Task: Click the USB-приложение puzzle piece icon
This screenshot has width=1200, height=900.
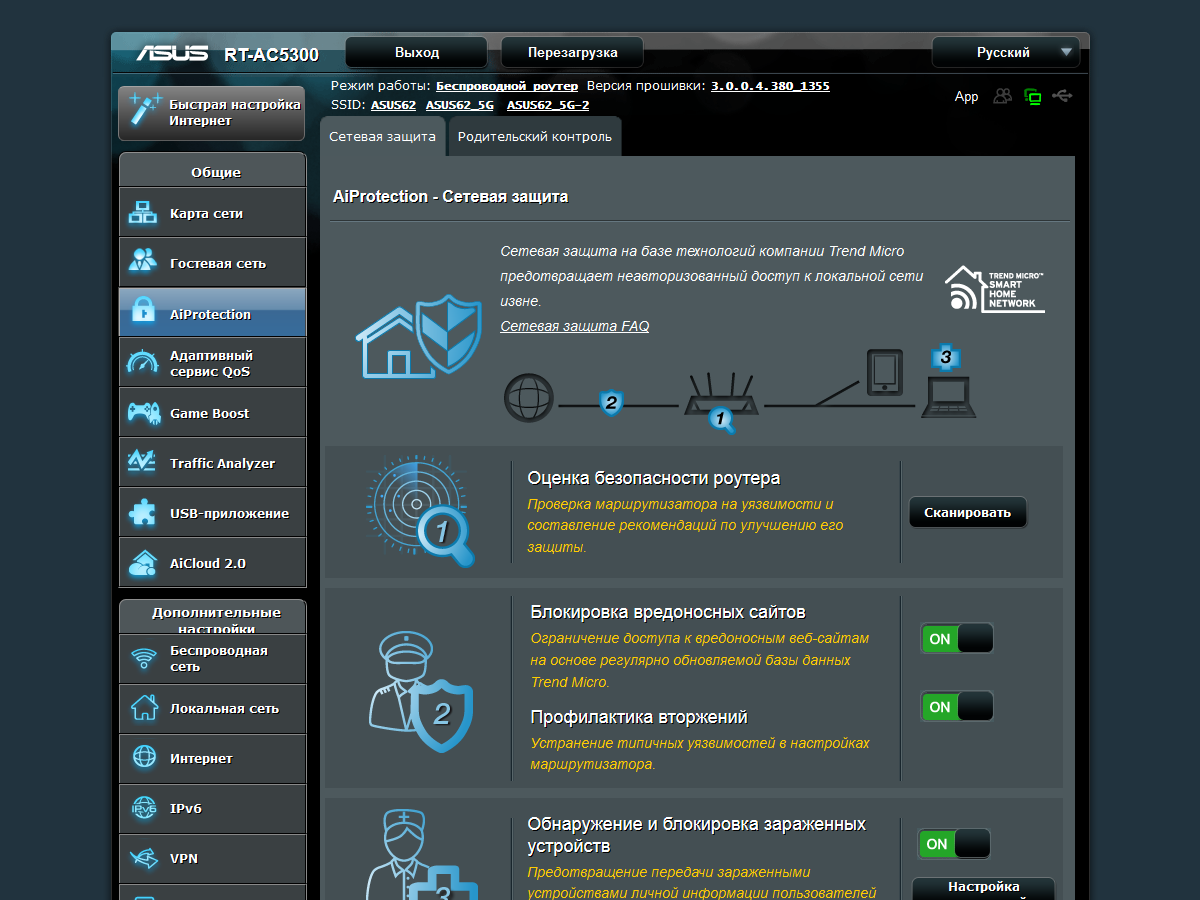Action: click(x=143, y=513)
